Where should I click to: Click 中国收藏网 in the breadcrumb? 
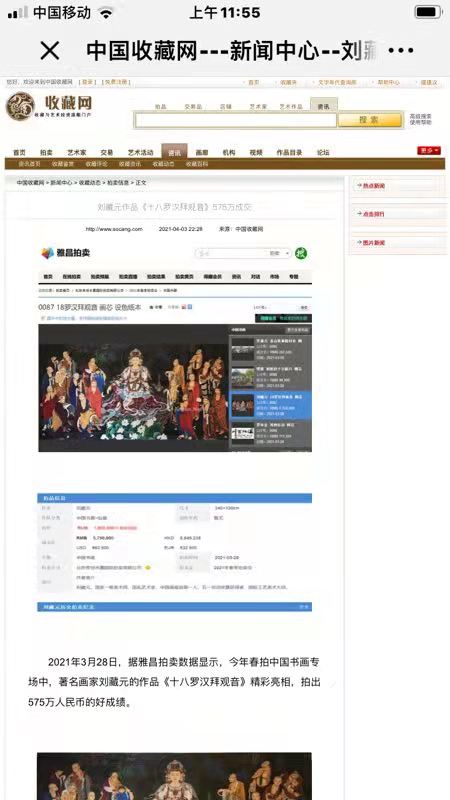(30, 182)
